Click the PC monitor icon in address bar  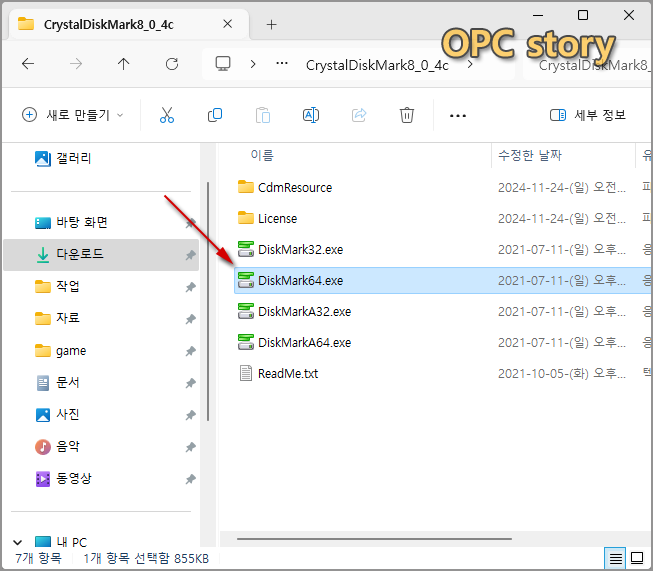pyautogui.click(x=223, y=64)
